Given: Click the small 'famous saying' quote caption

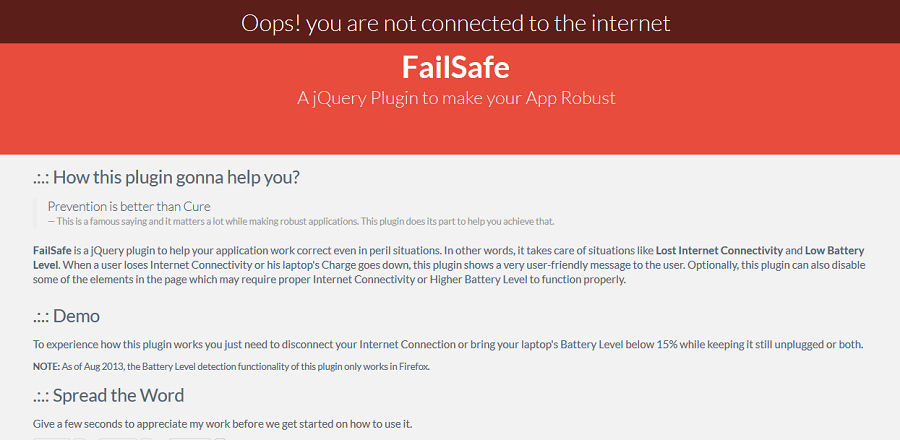Looking at the screenshot, I should [300, 221].
